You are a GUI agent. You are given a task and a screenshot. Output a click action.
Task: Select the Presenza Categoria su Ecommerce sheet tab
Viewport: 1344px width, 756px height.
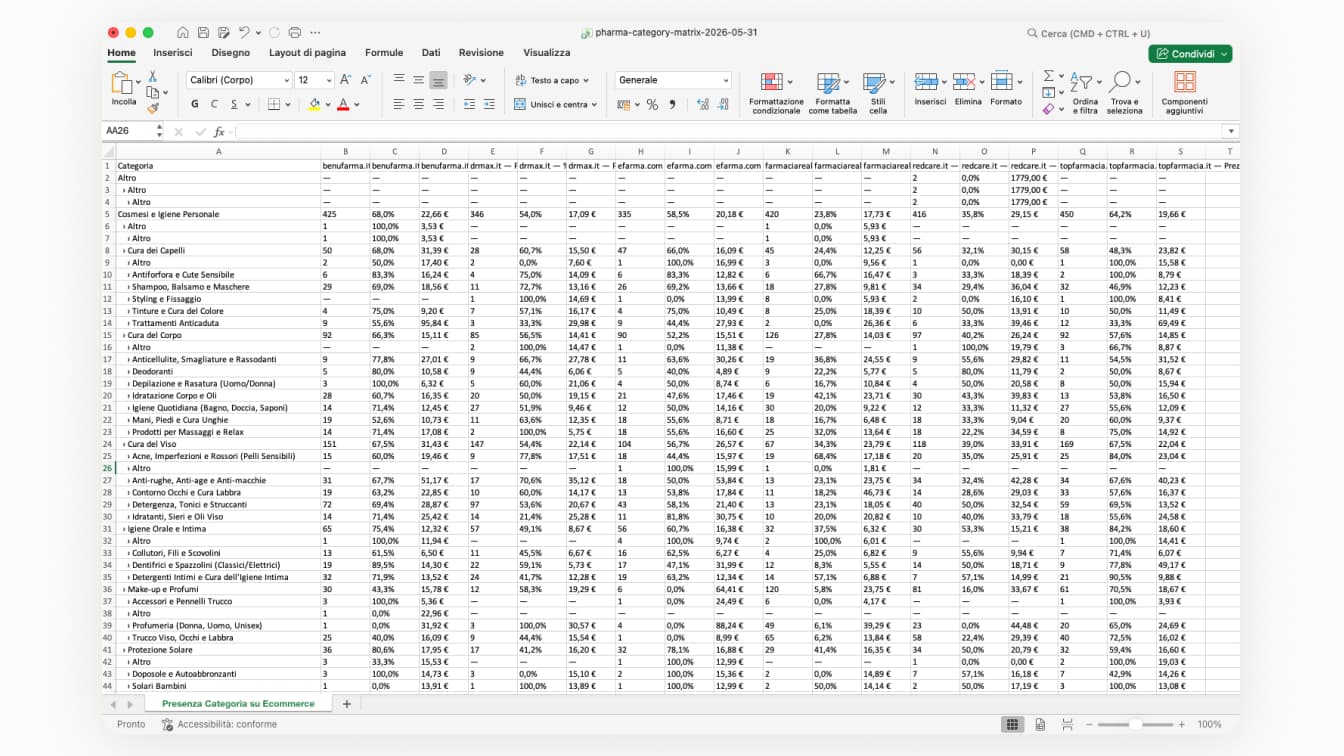click(238, 704)
